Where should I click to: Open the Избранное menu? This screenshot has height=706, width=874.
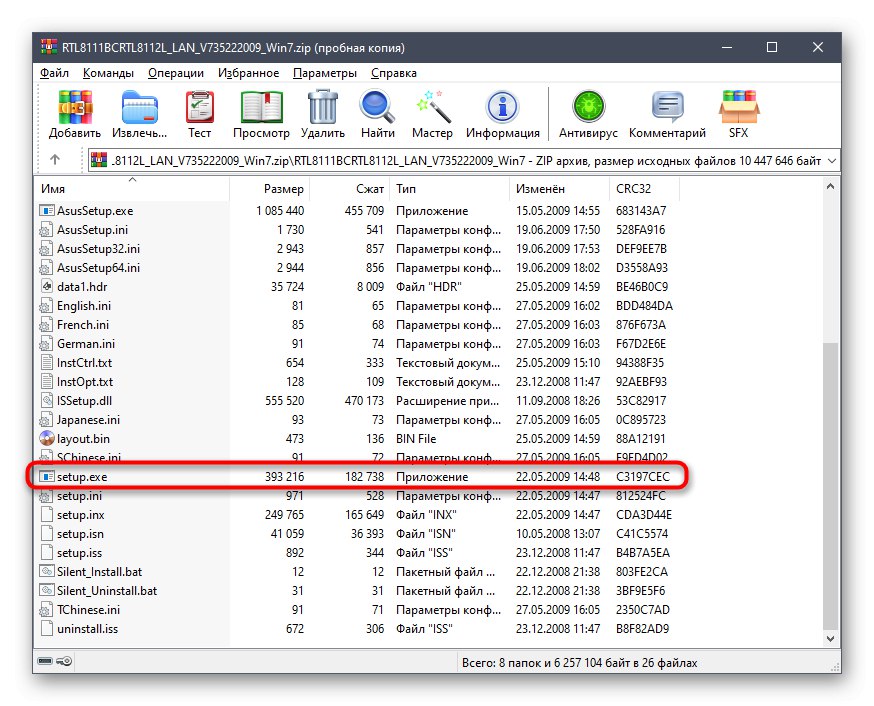(x=249, y=73)
